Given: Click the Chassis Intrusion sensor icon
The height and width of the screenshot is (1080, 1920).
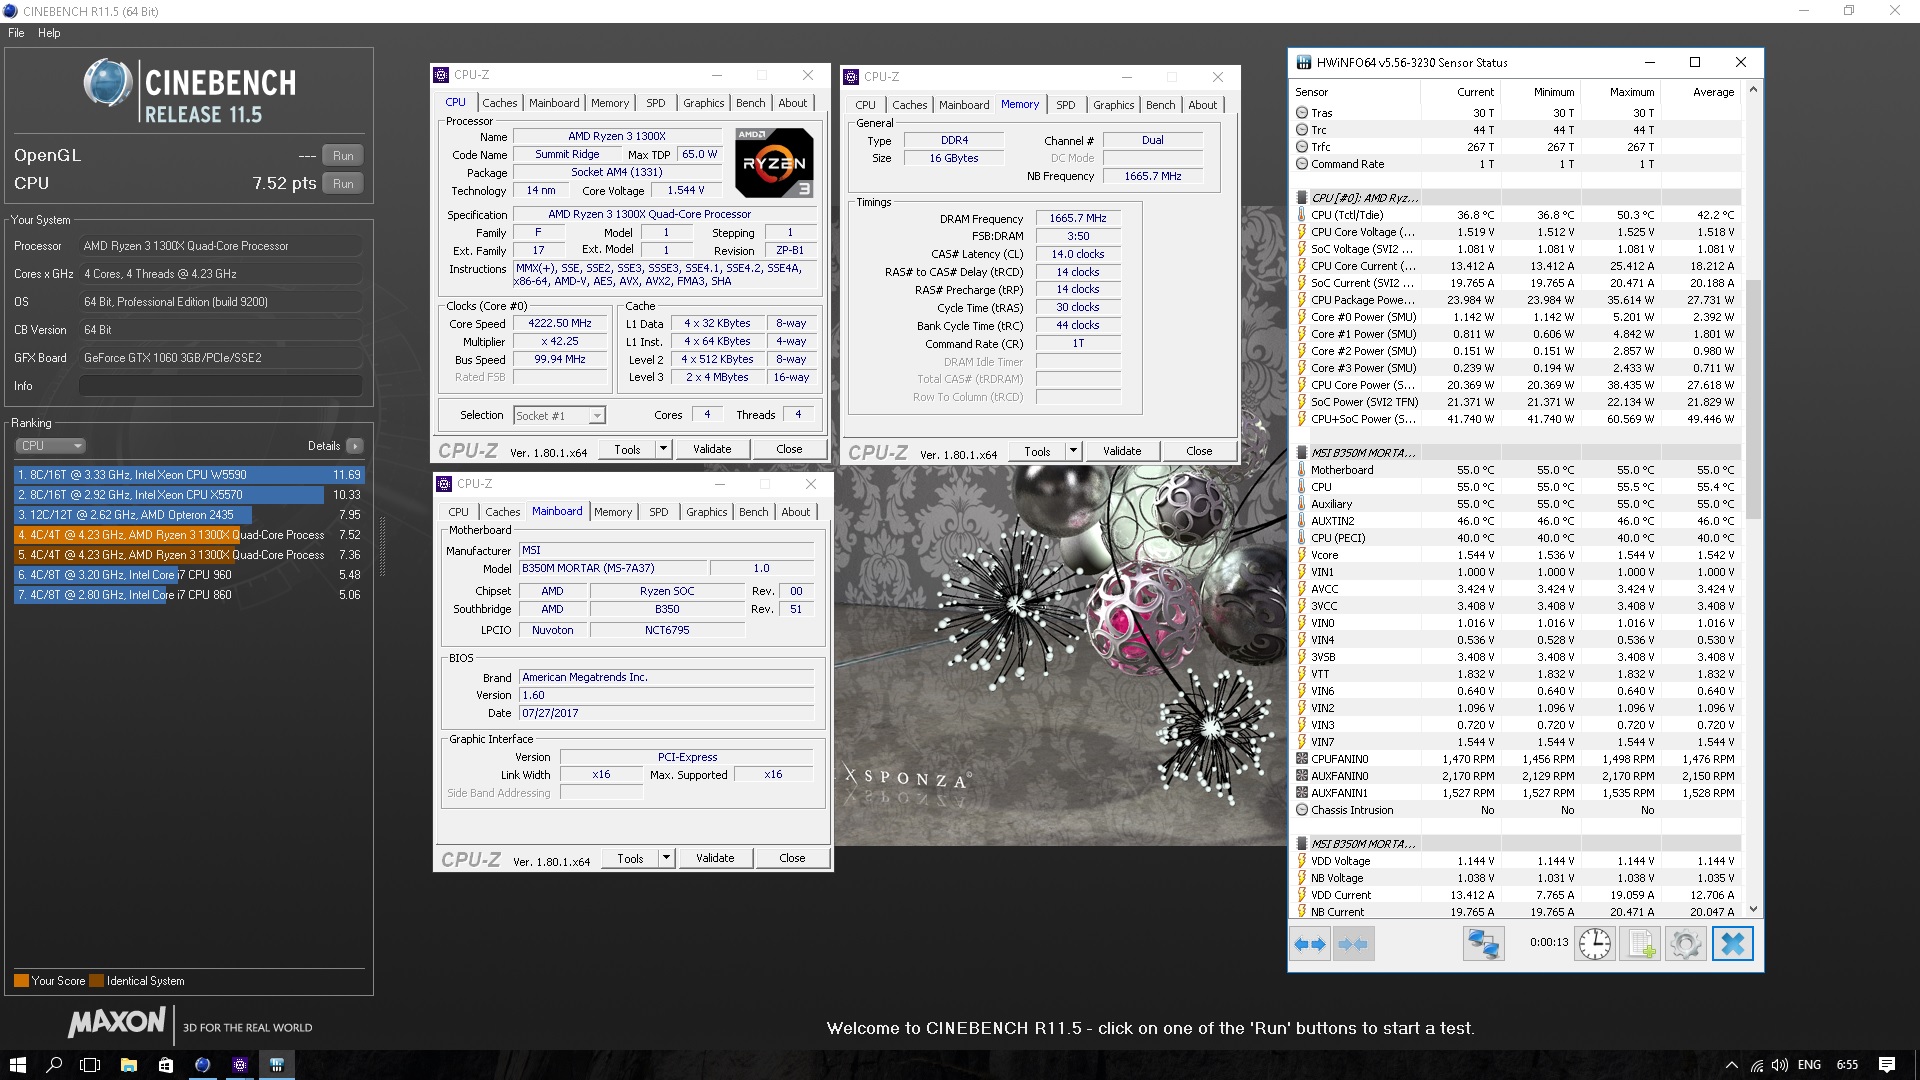Looking at the screenshot, I should click(1302, 810).
